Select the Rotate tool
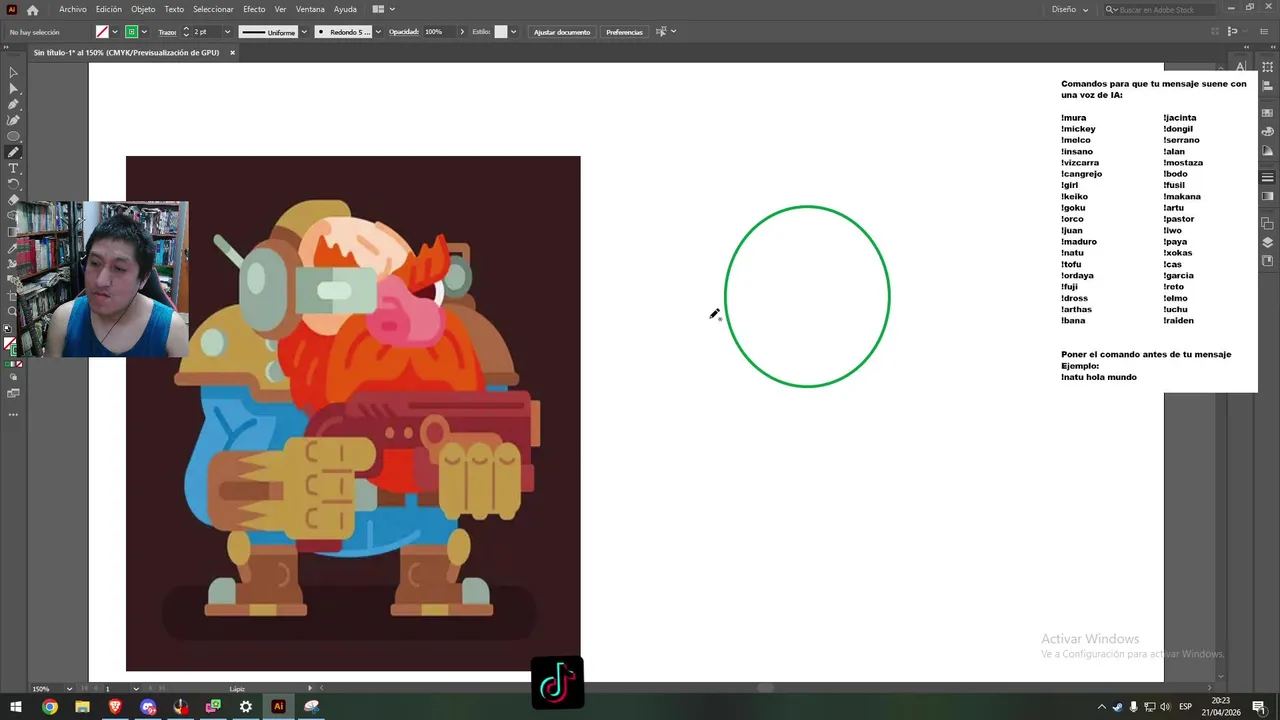Image resolution: width=1280 pixels, height=720 pixels. tap(13, 184)
